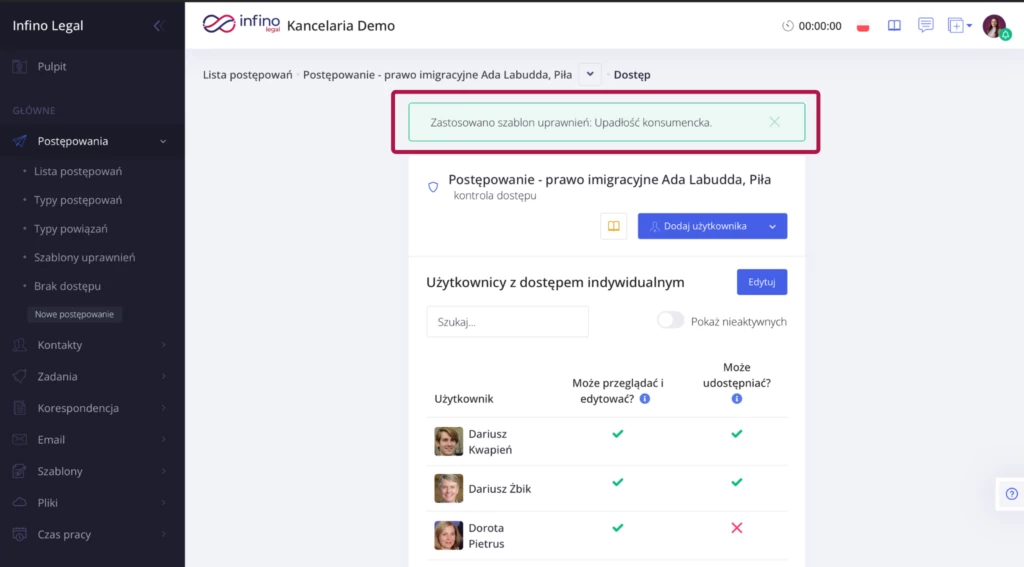The width and height of the screenshot is (1024, 567).
Task: Click the Kontakty person icon
Action: [x=20, y=345]
